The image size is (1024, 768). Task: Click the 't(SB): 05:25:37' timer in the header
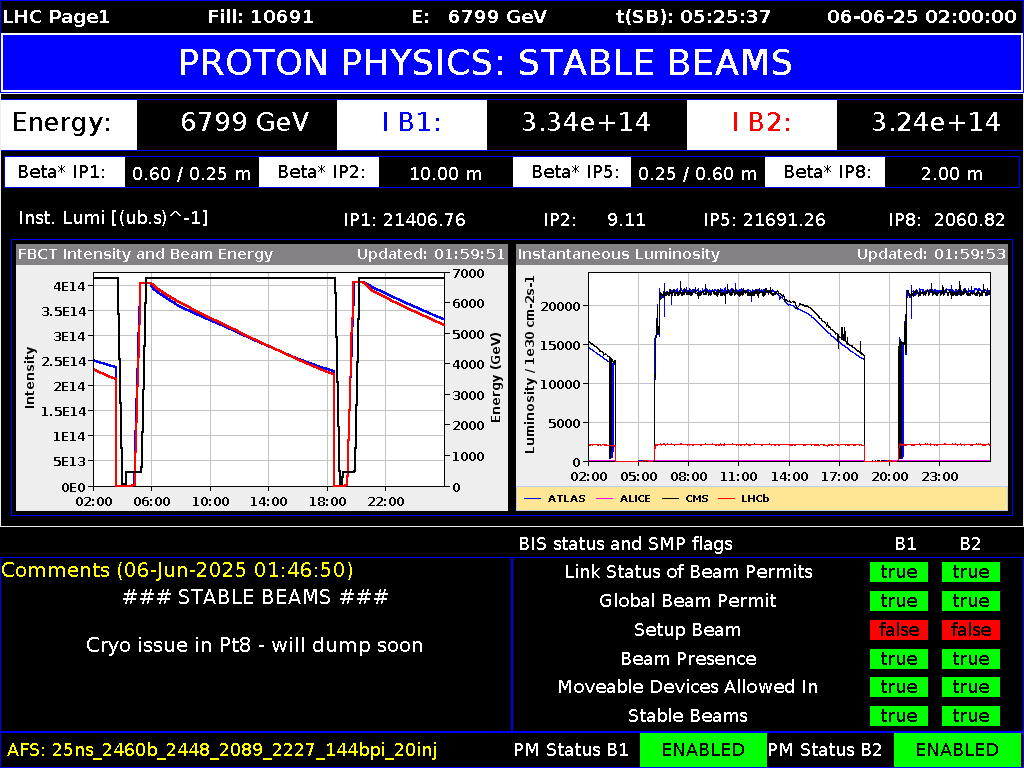point(693,16)
